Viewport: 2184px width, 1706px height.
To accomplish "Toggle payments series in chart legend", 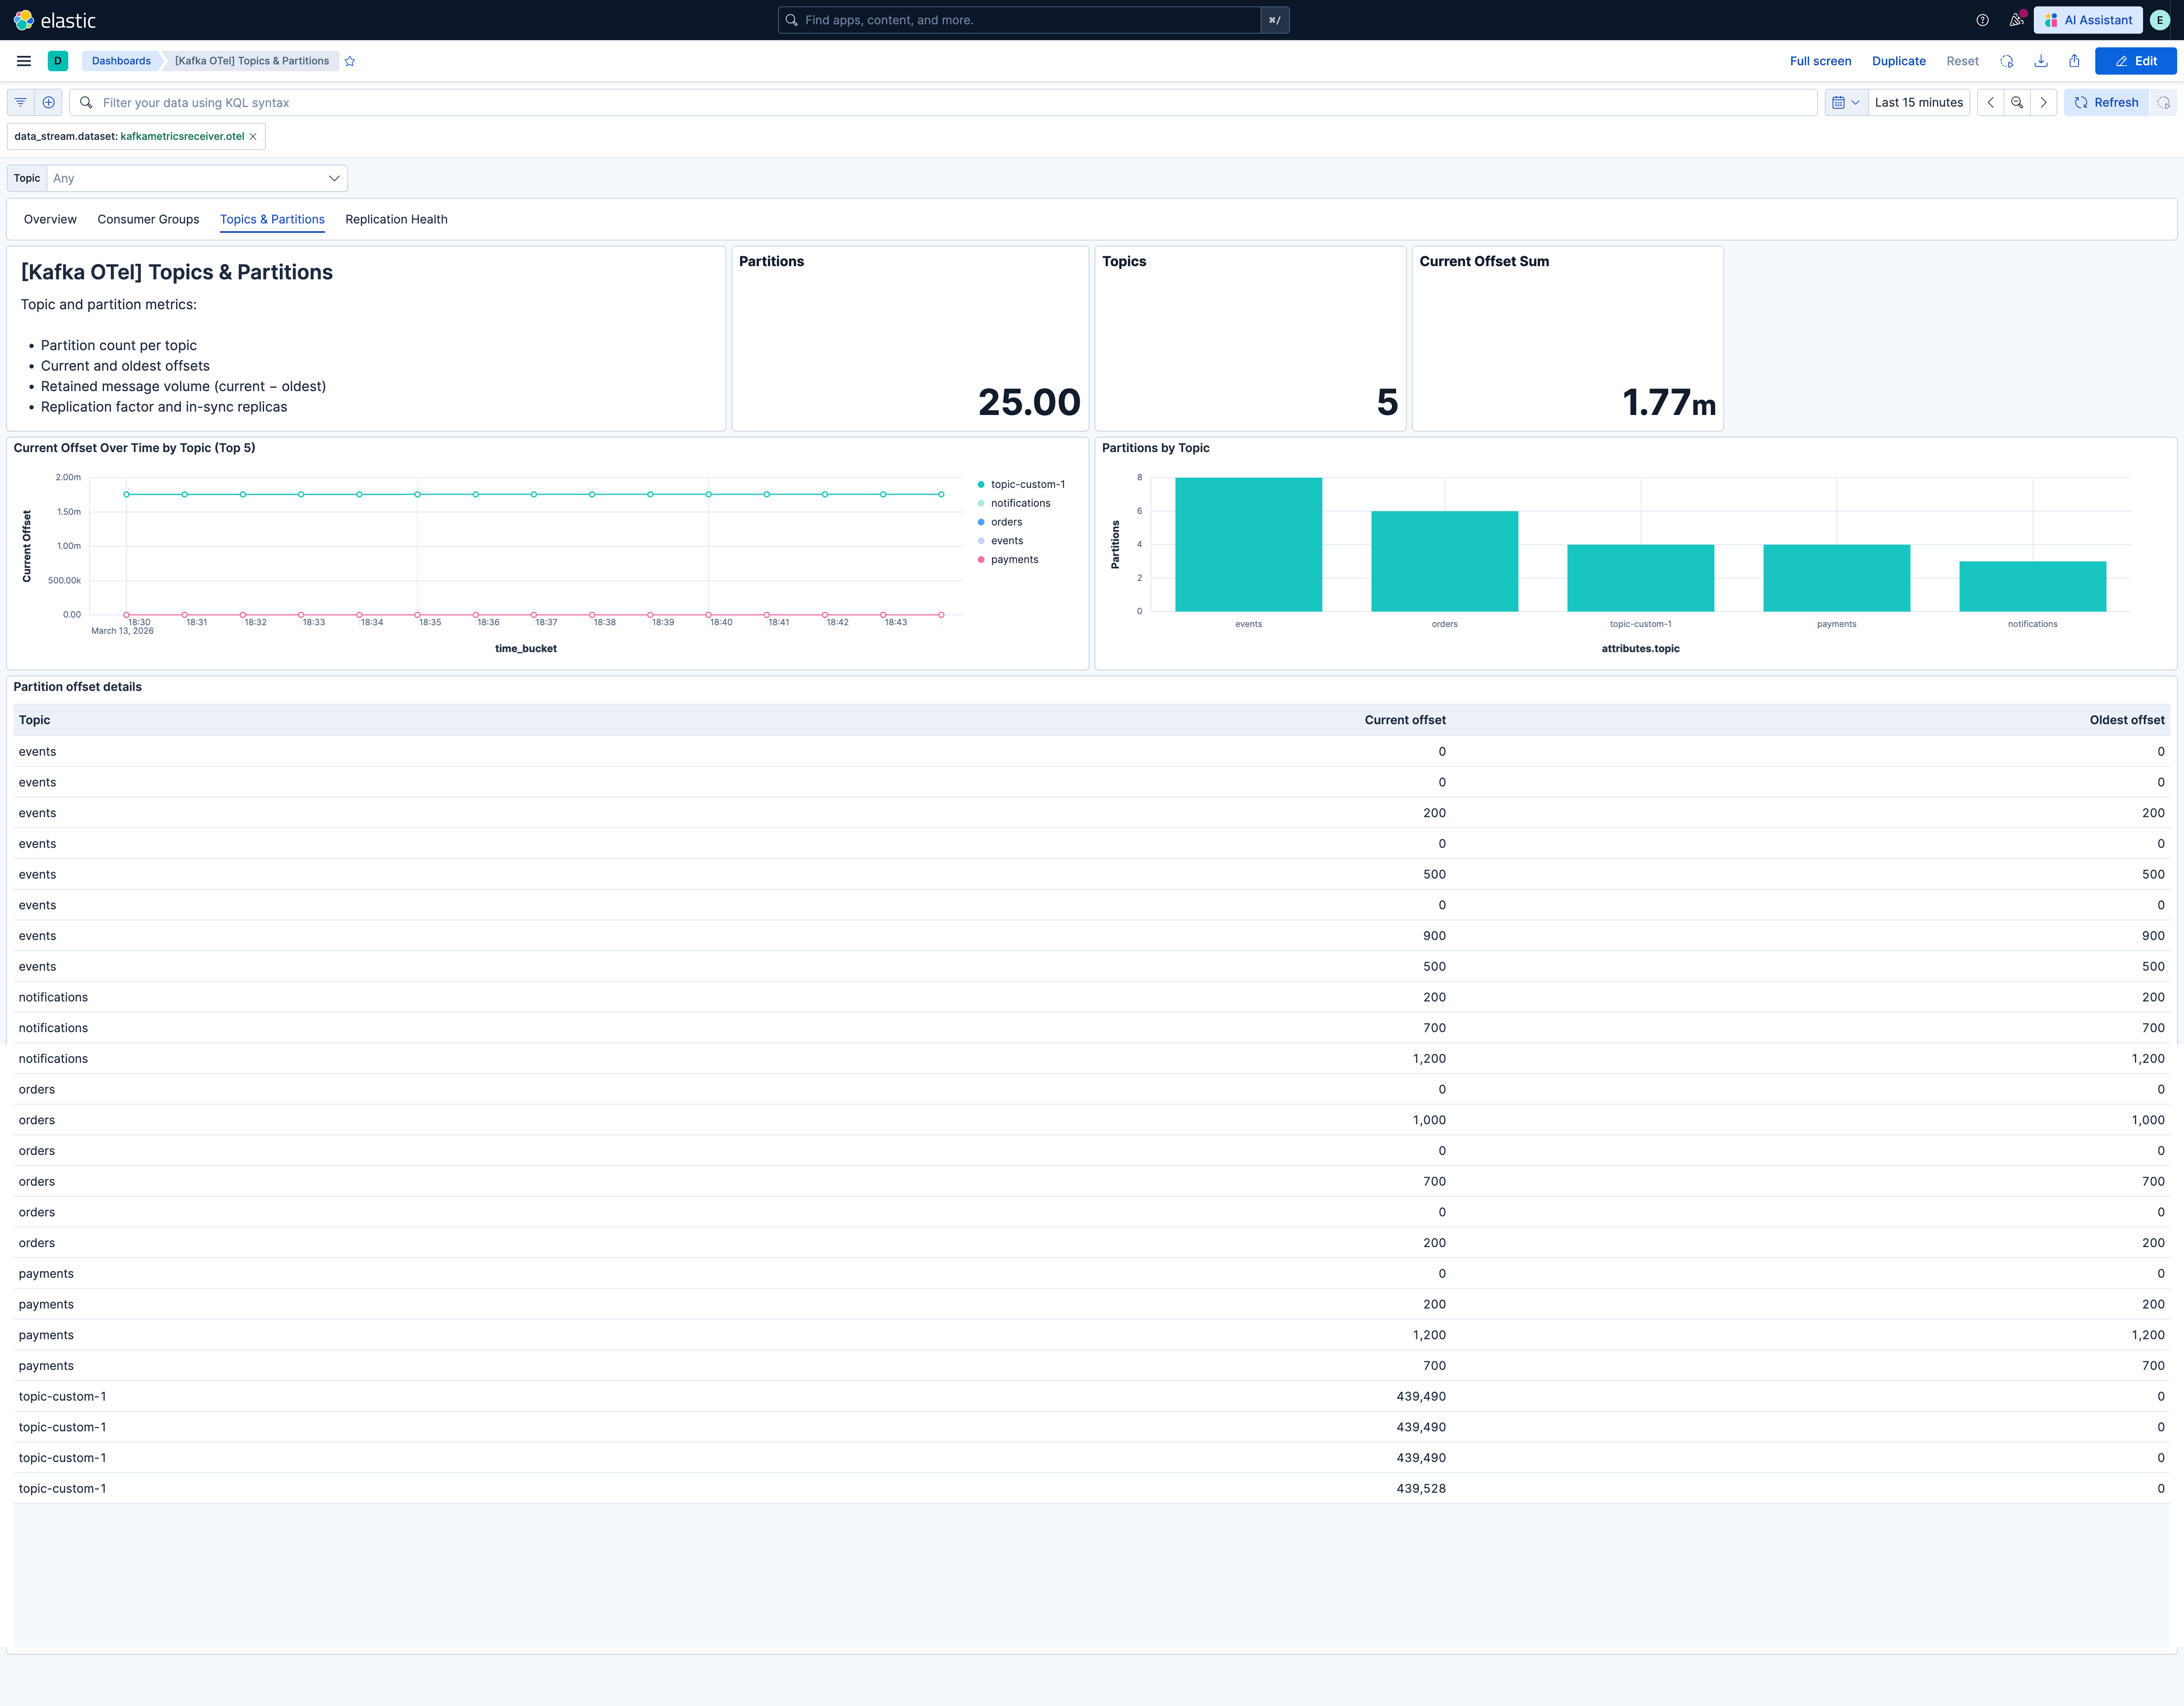I will click(x=1013, y=560).
